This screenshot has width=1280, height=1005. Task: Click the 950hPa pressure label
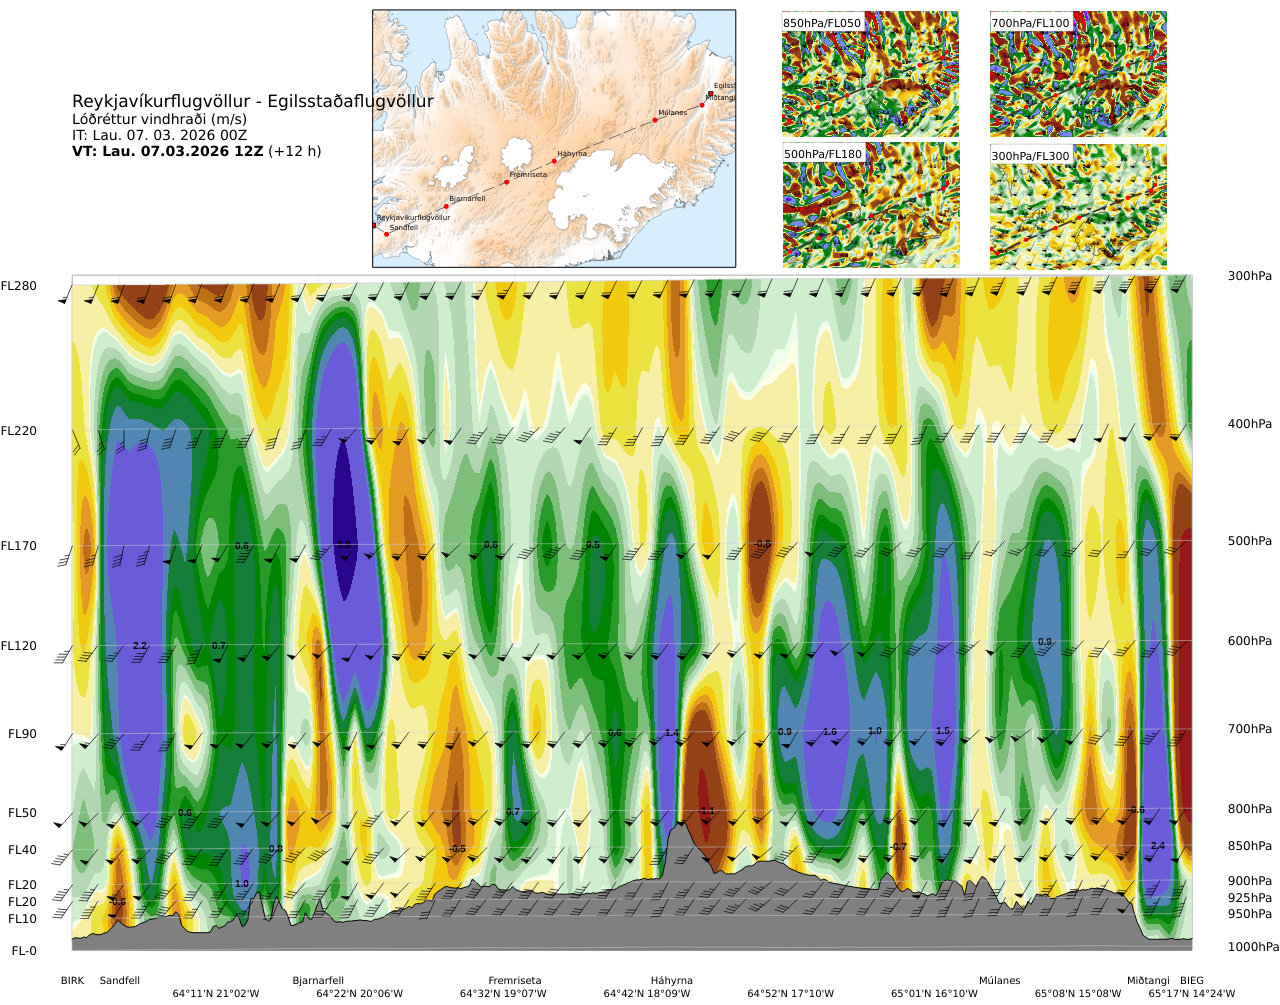pos(1250,914)
